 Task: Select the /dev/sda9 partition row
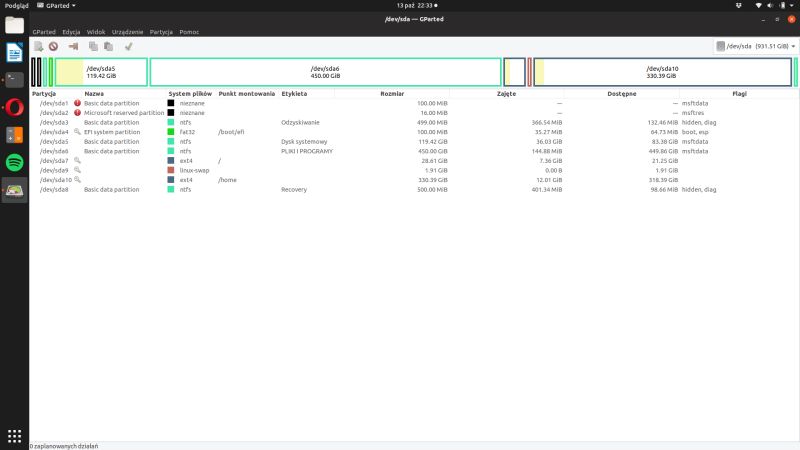tap(414, 170)
